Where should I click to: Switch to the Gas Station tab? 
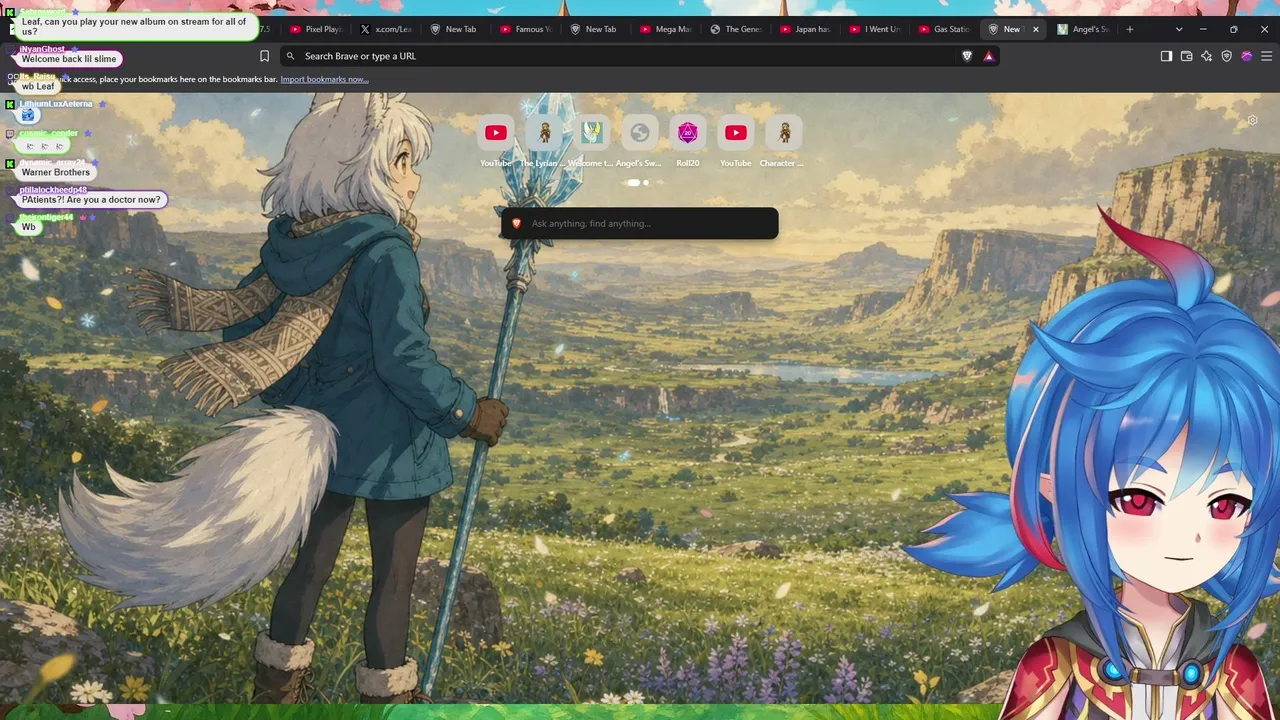click(x=945, y=29)
